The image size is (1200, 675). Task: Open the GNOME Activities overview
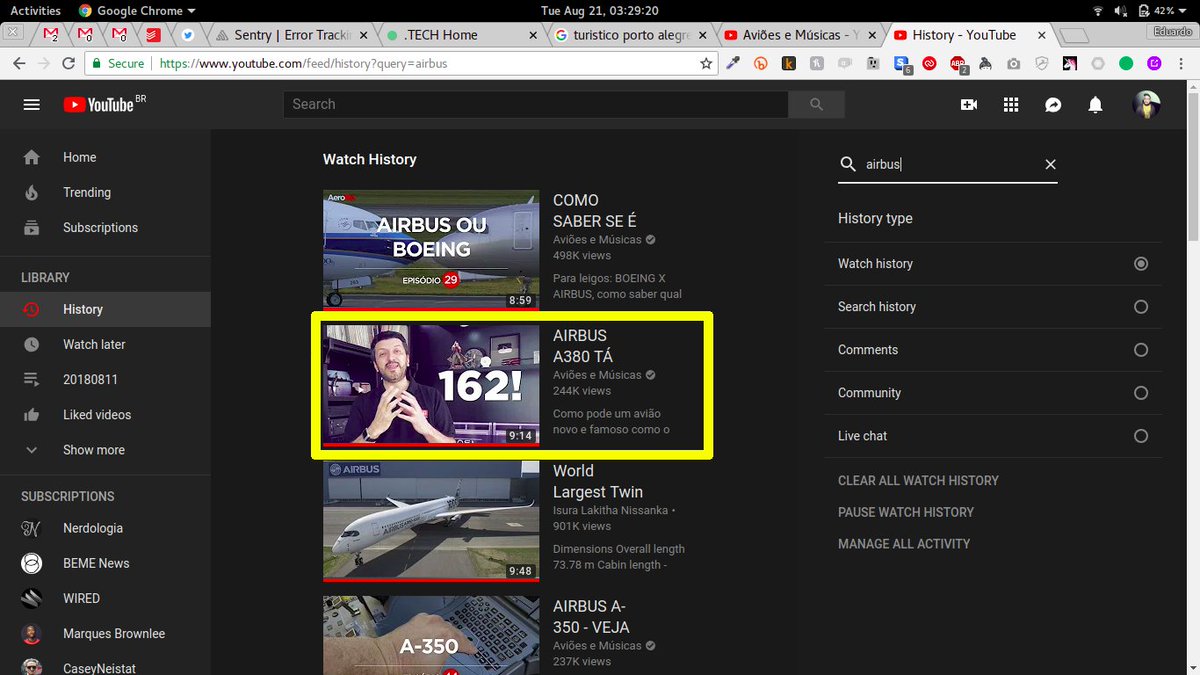pyautogui.click(x=35, y=10)
